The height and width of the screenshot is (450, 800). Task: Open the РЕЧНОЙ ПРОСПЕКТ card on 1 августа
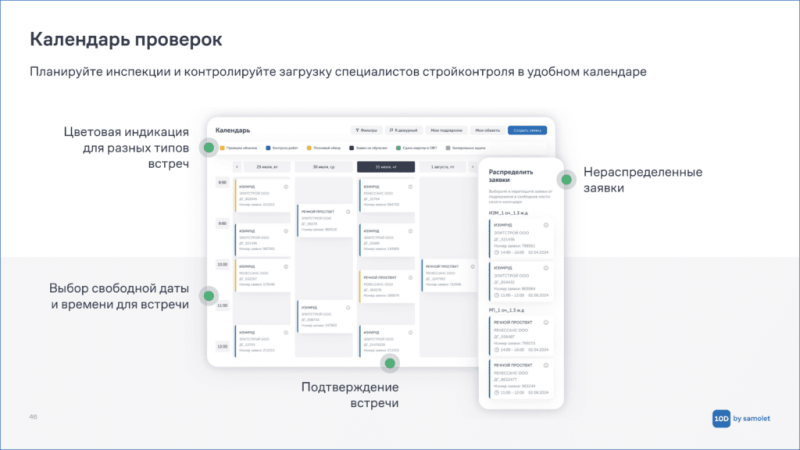coord(449,276)
